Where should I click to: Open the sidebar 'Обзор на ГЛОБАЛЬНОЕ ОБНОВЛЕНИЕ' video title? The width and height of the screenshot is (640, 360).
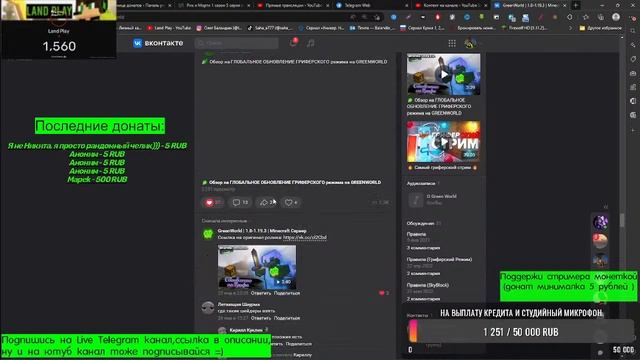439,107
